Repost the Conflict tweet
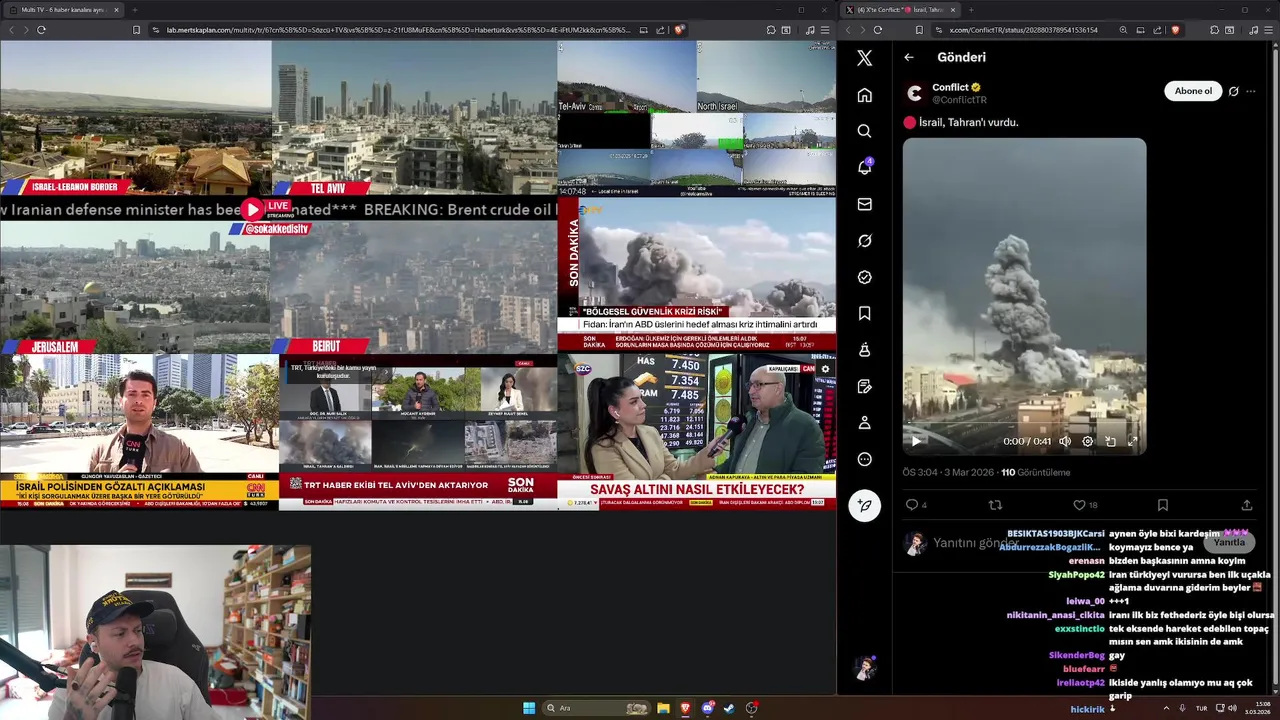Image resolution: width=1280 pixels, height=720 pixels. click(x=995, y=505)
